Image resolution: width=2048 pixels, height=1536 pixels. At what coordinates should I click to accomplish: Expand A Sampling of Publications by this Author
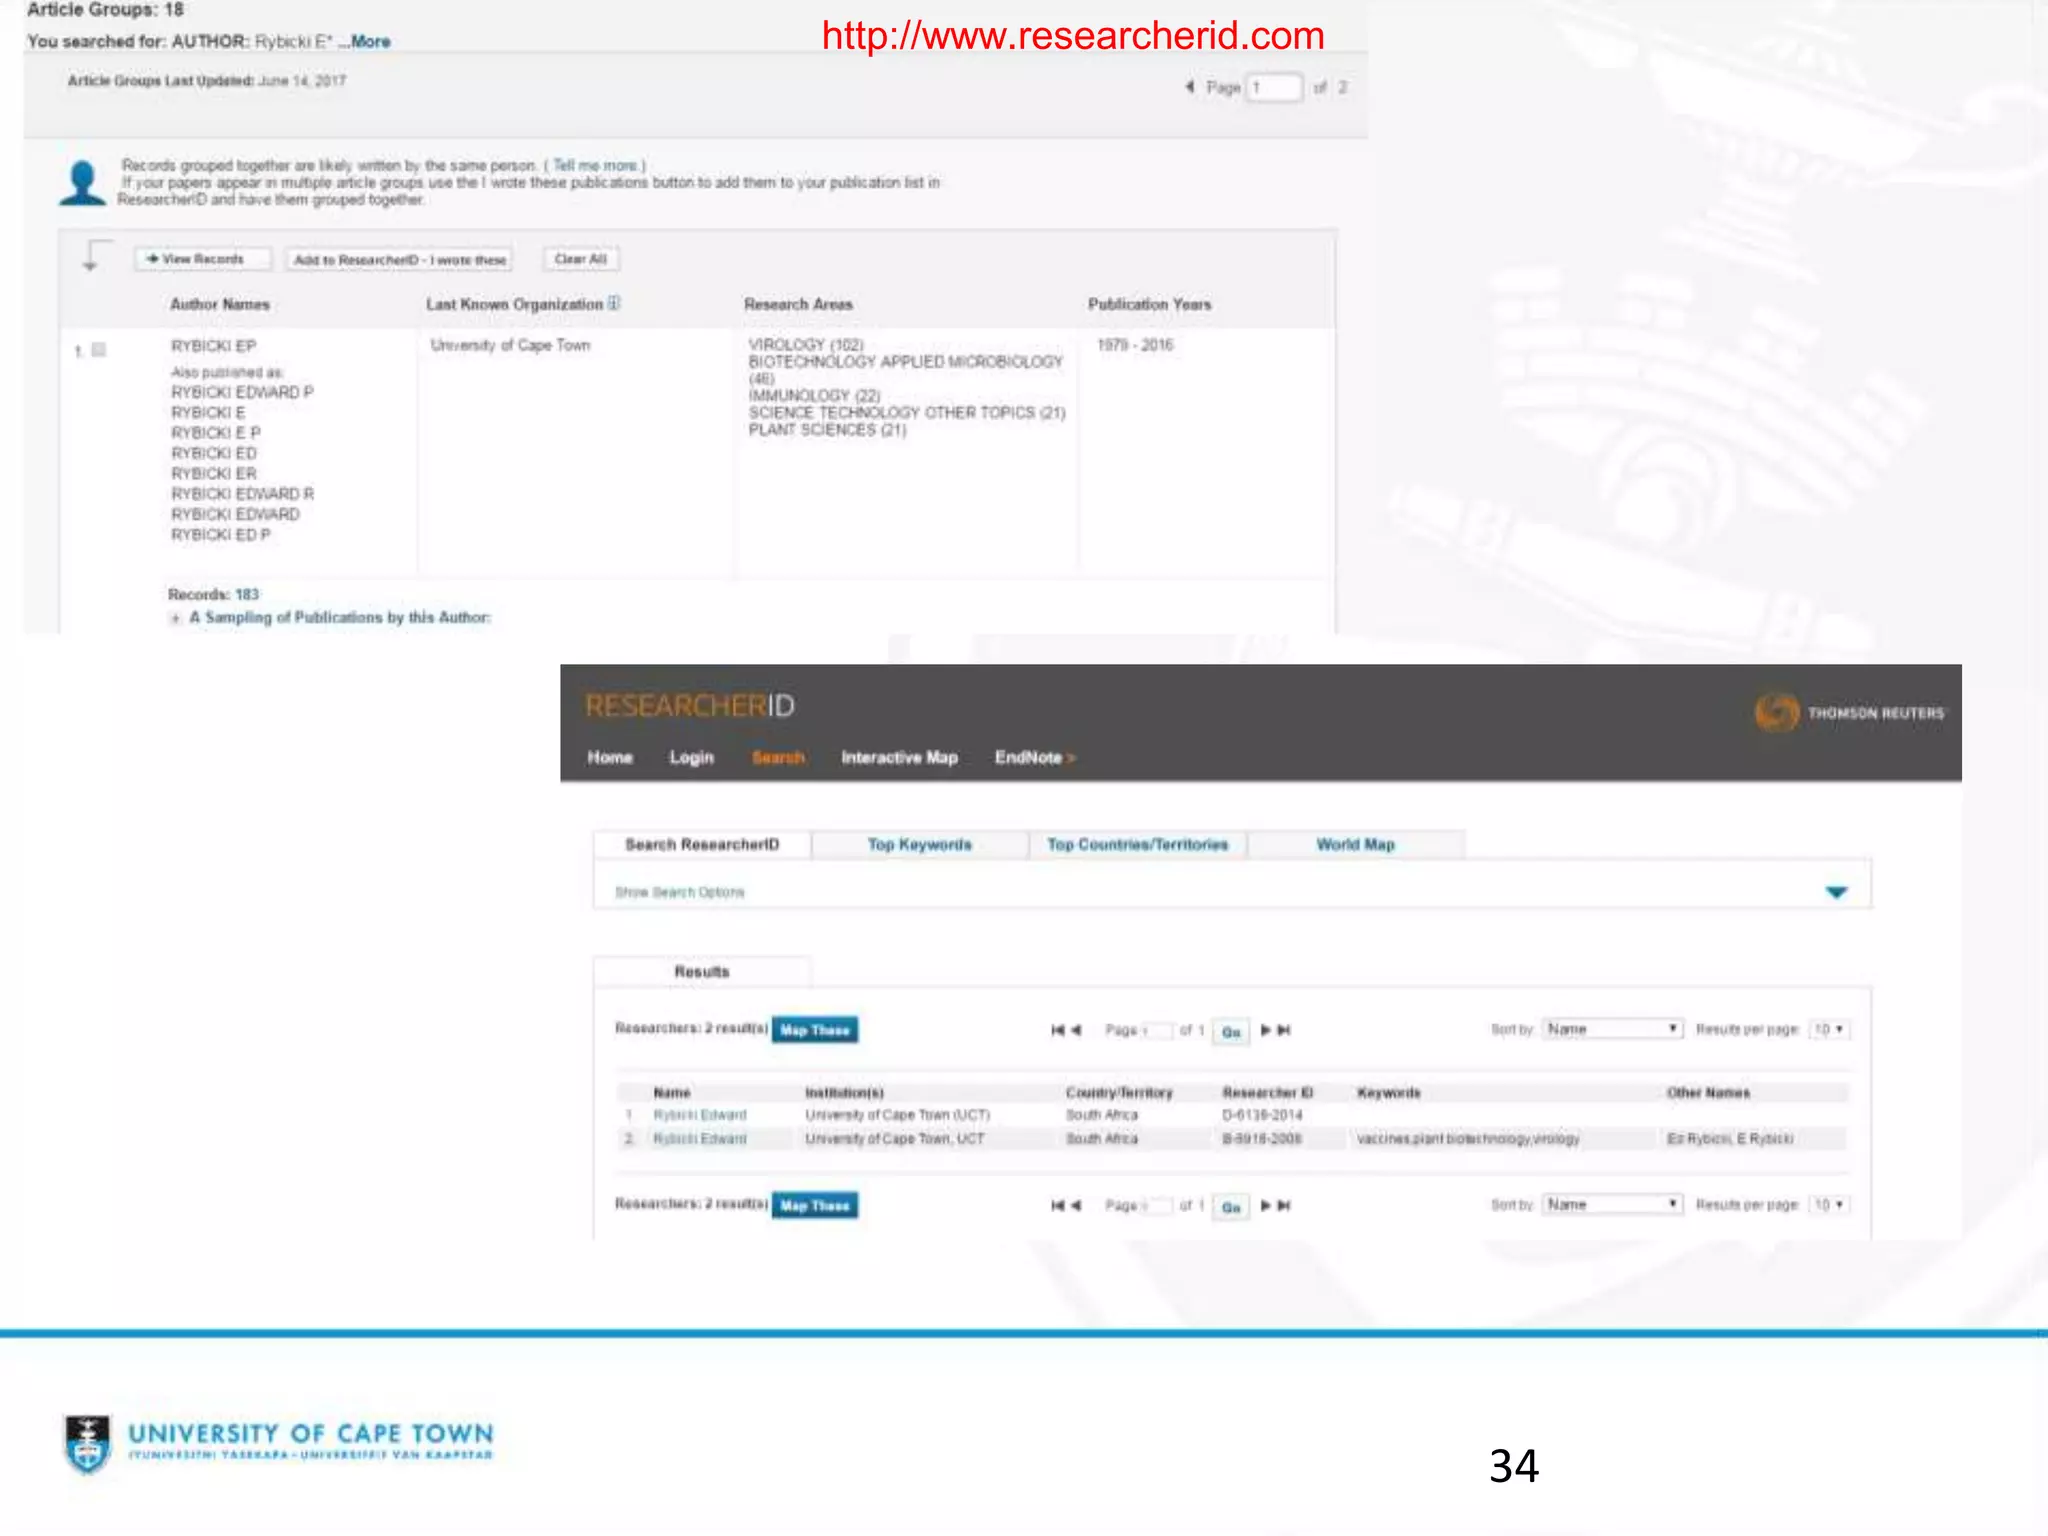coord(176,618)
